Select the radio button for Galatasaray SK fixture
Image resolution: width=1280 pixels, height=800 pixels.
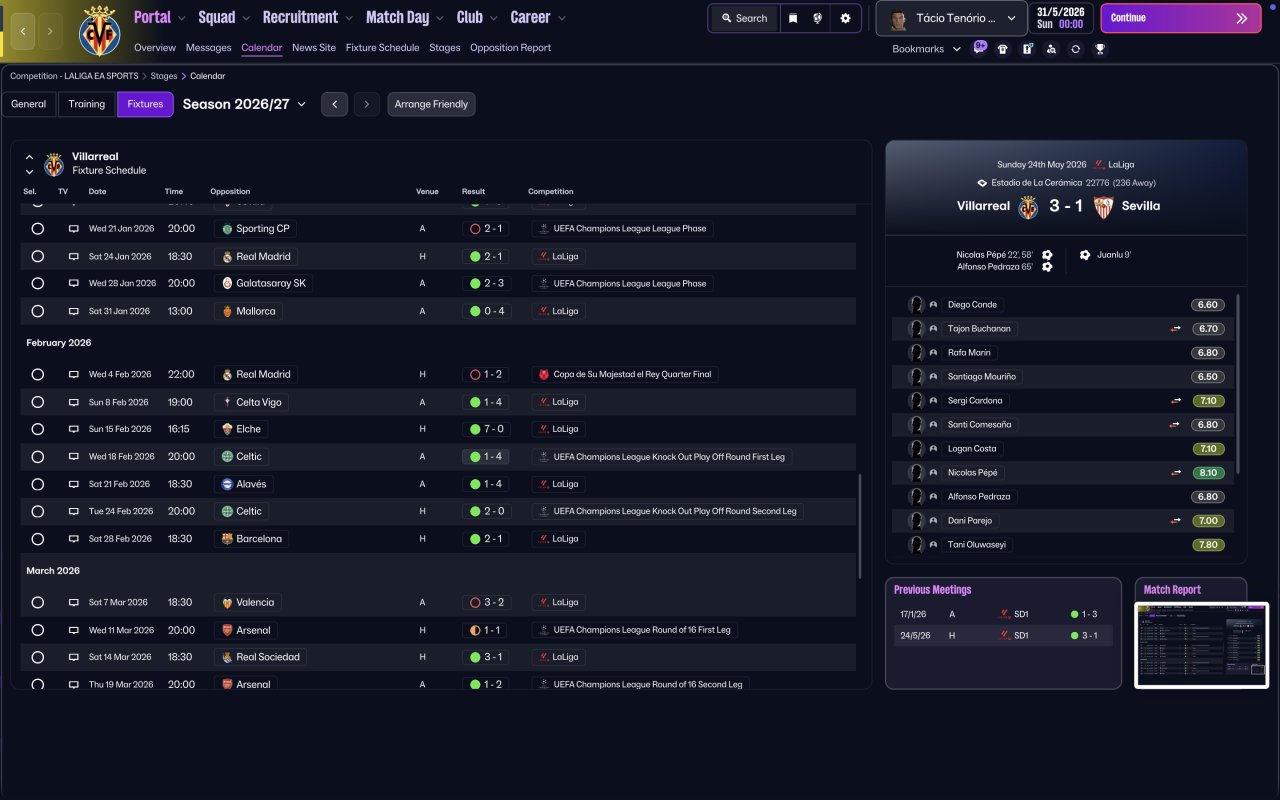[37, 284]
